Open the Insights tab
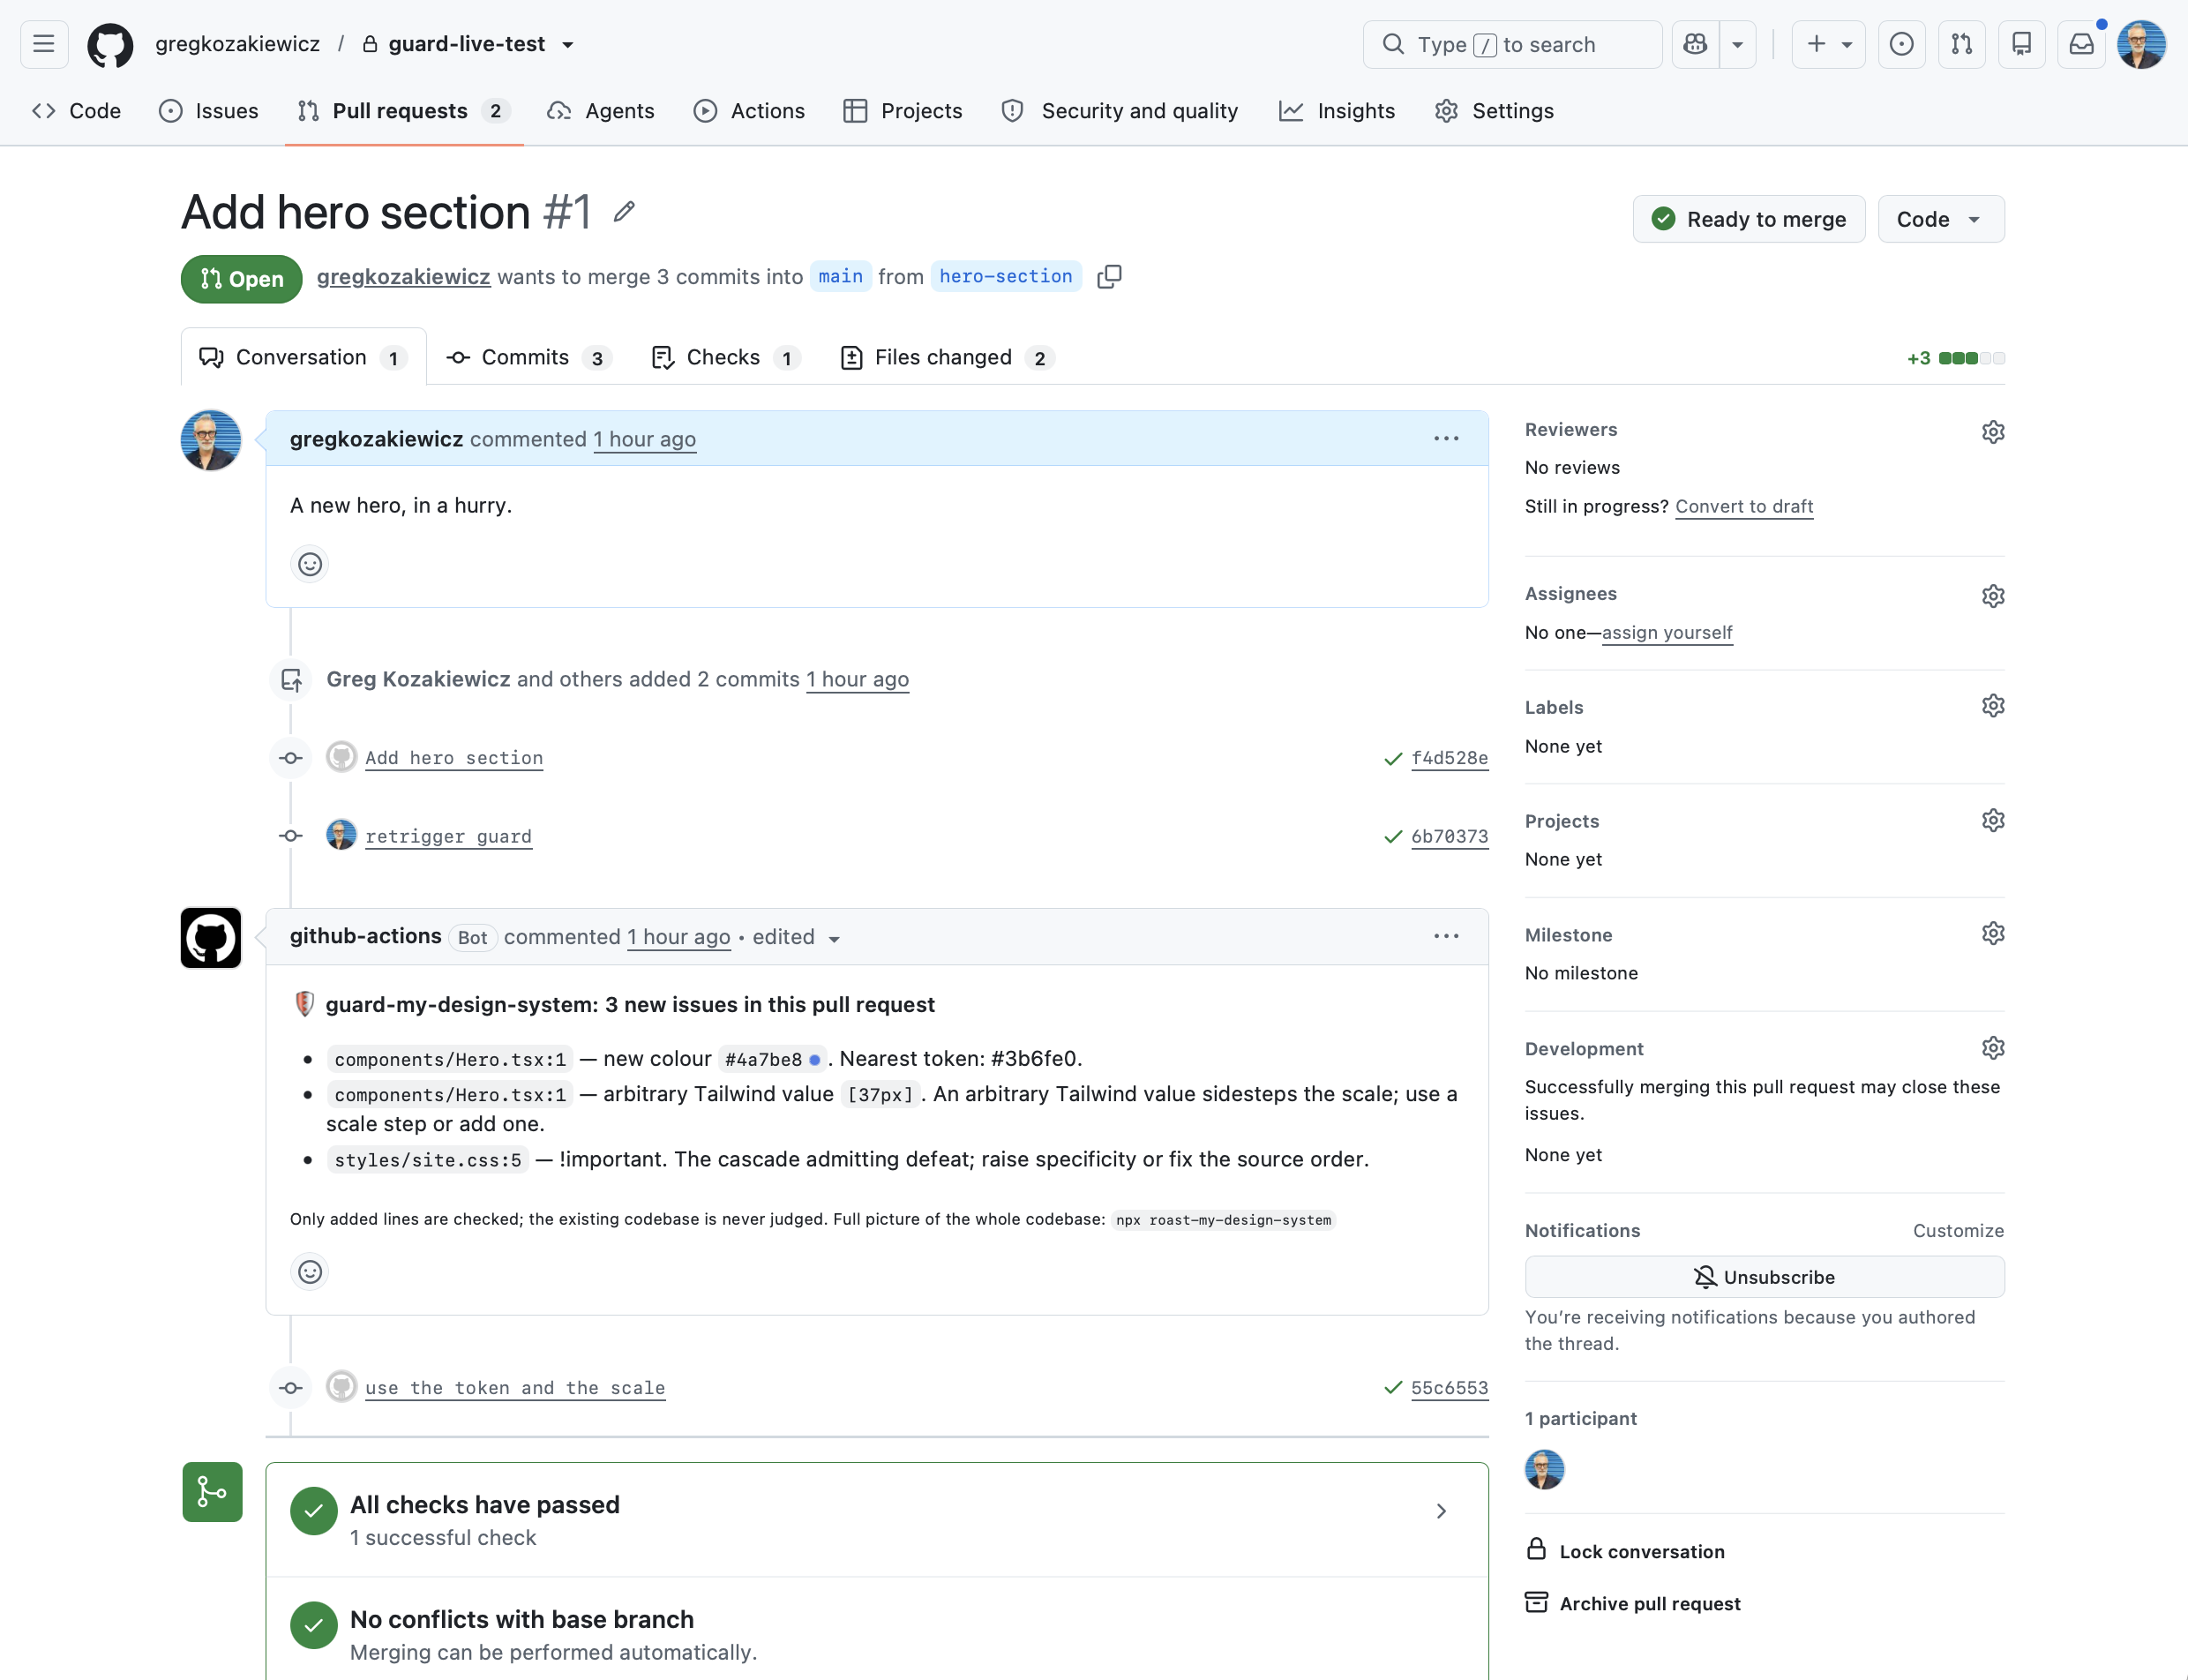The height and width of the screenshot is (1680, 2188). click(1337, 111)
